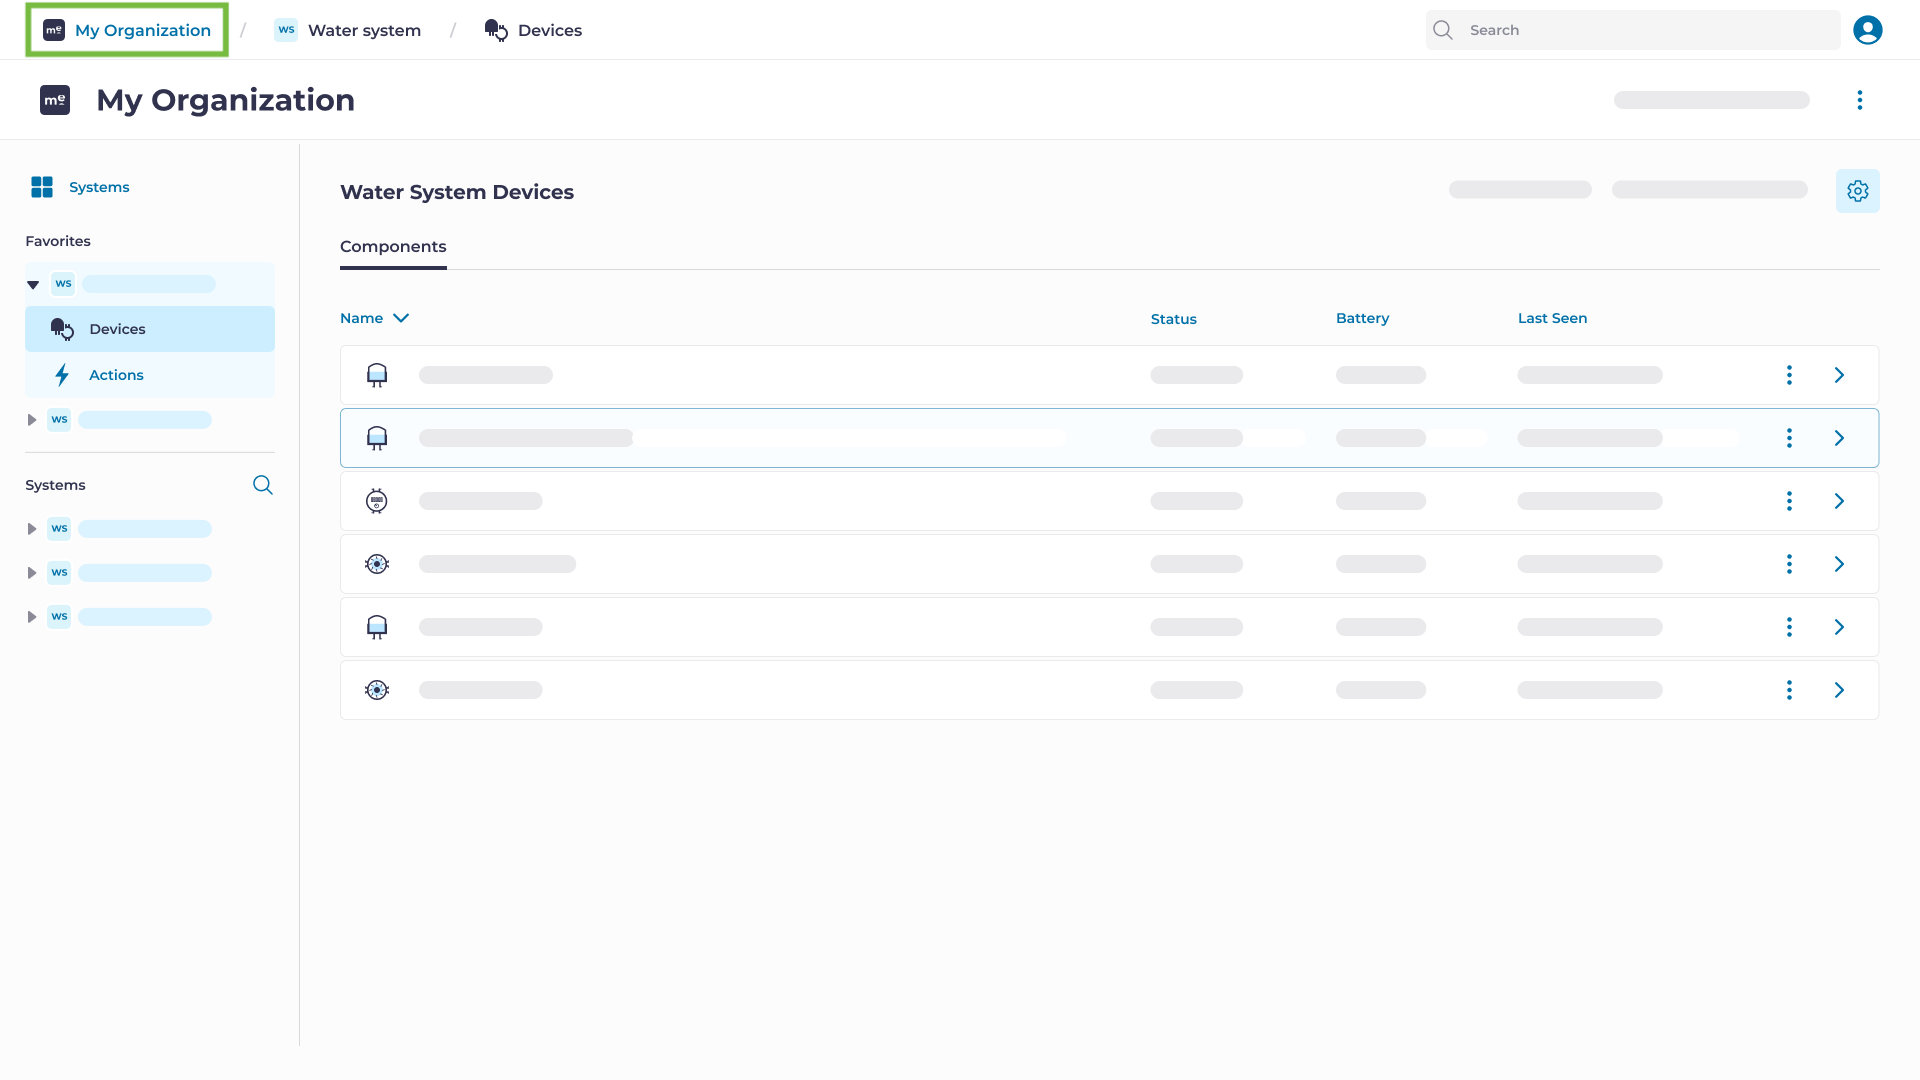Open fourth device row details chevron
Viewport: 1920px width, 1080px height.
1839,564
